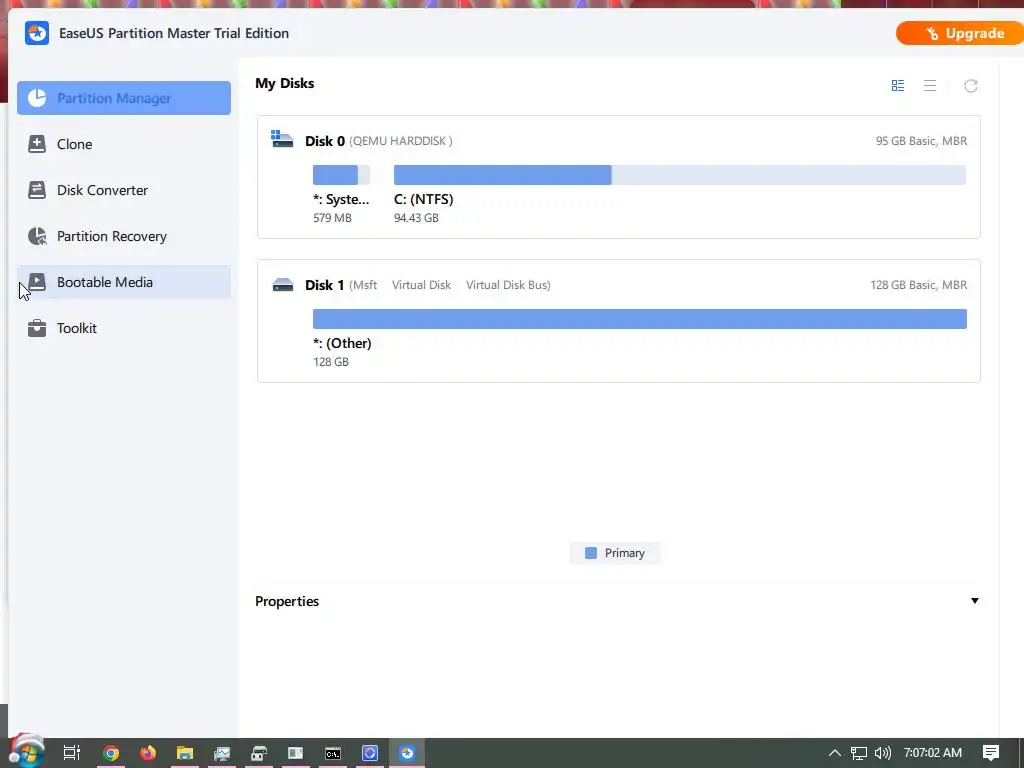The width and height of the screenshot is (1024, 768).
Task: Click the Disk 0 title text
Action: [325, 141]
